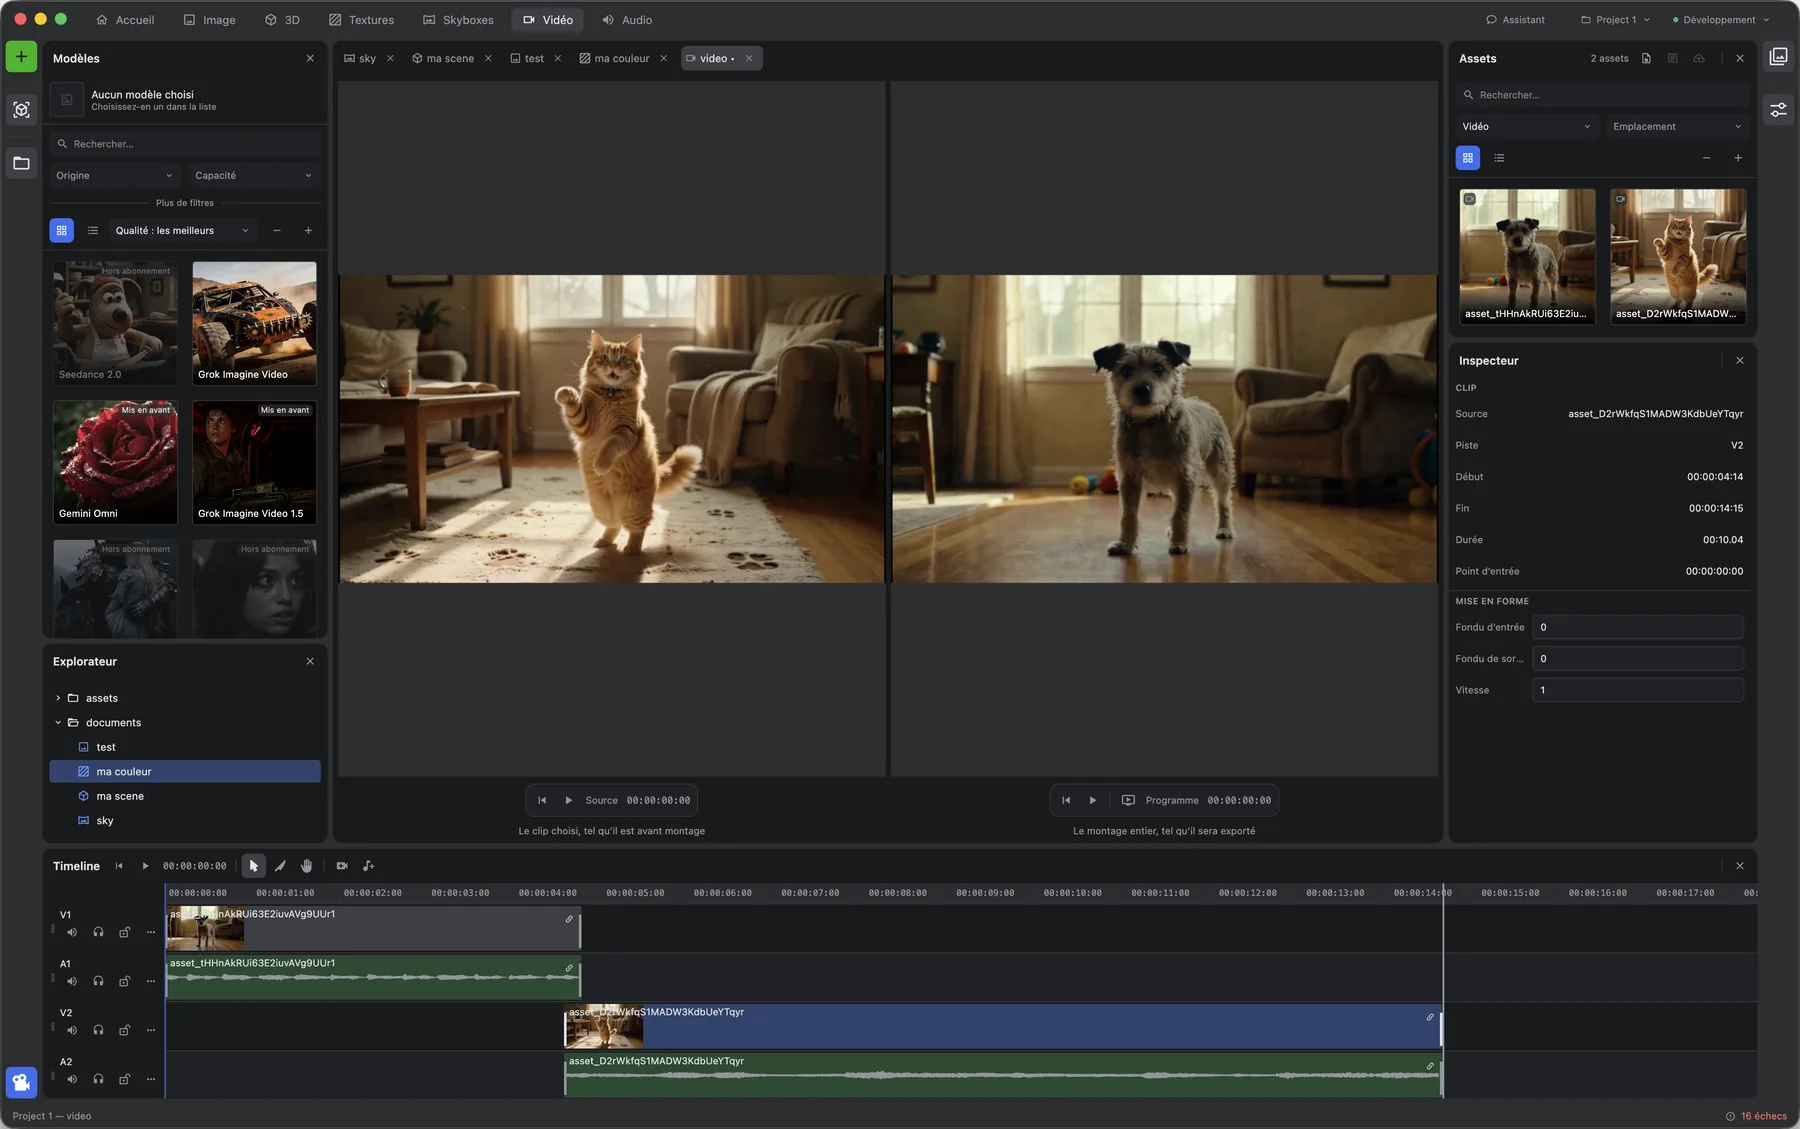Lock the V2 track
This screenshot has height=1129, width=1800.
[x=125, y=1030]
